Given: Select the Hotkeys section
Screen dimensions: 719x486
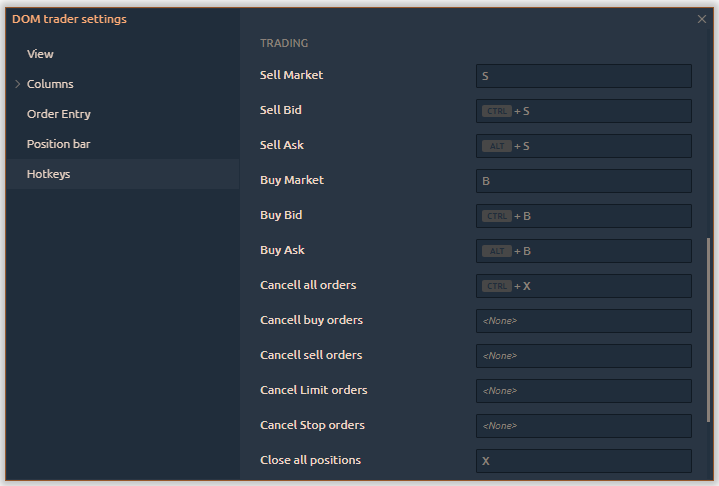Looking at the screenshot, I should pos(48,174).
